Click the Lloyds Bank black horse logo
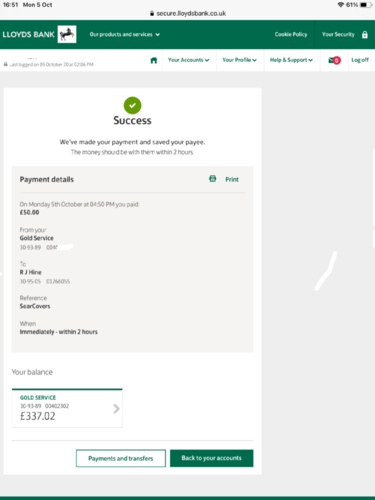The height and width of the screenshot is (500, 375). click(67, 34)
